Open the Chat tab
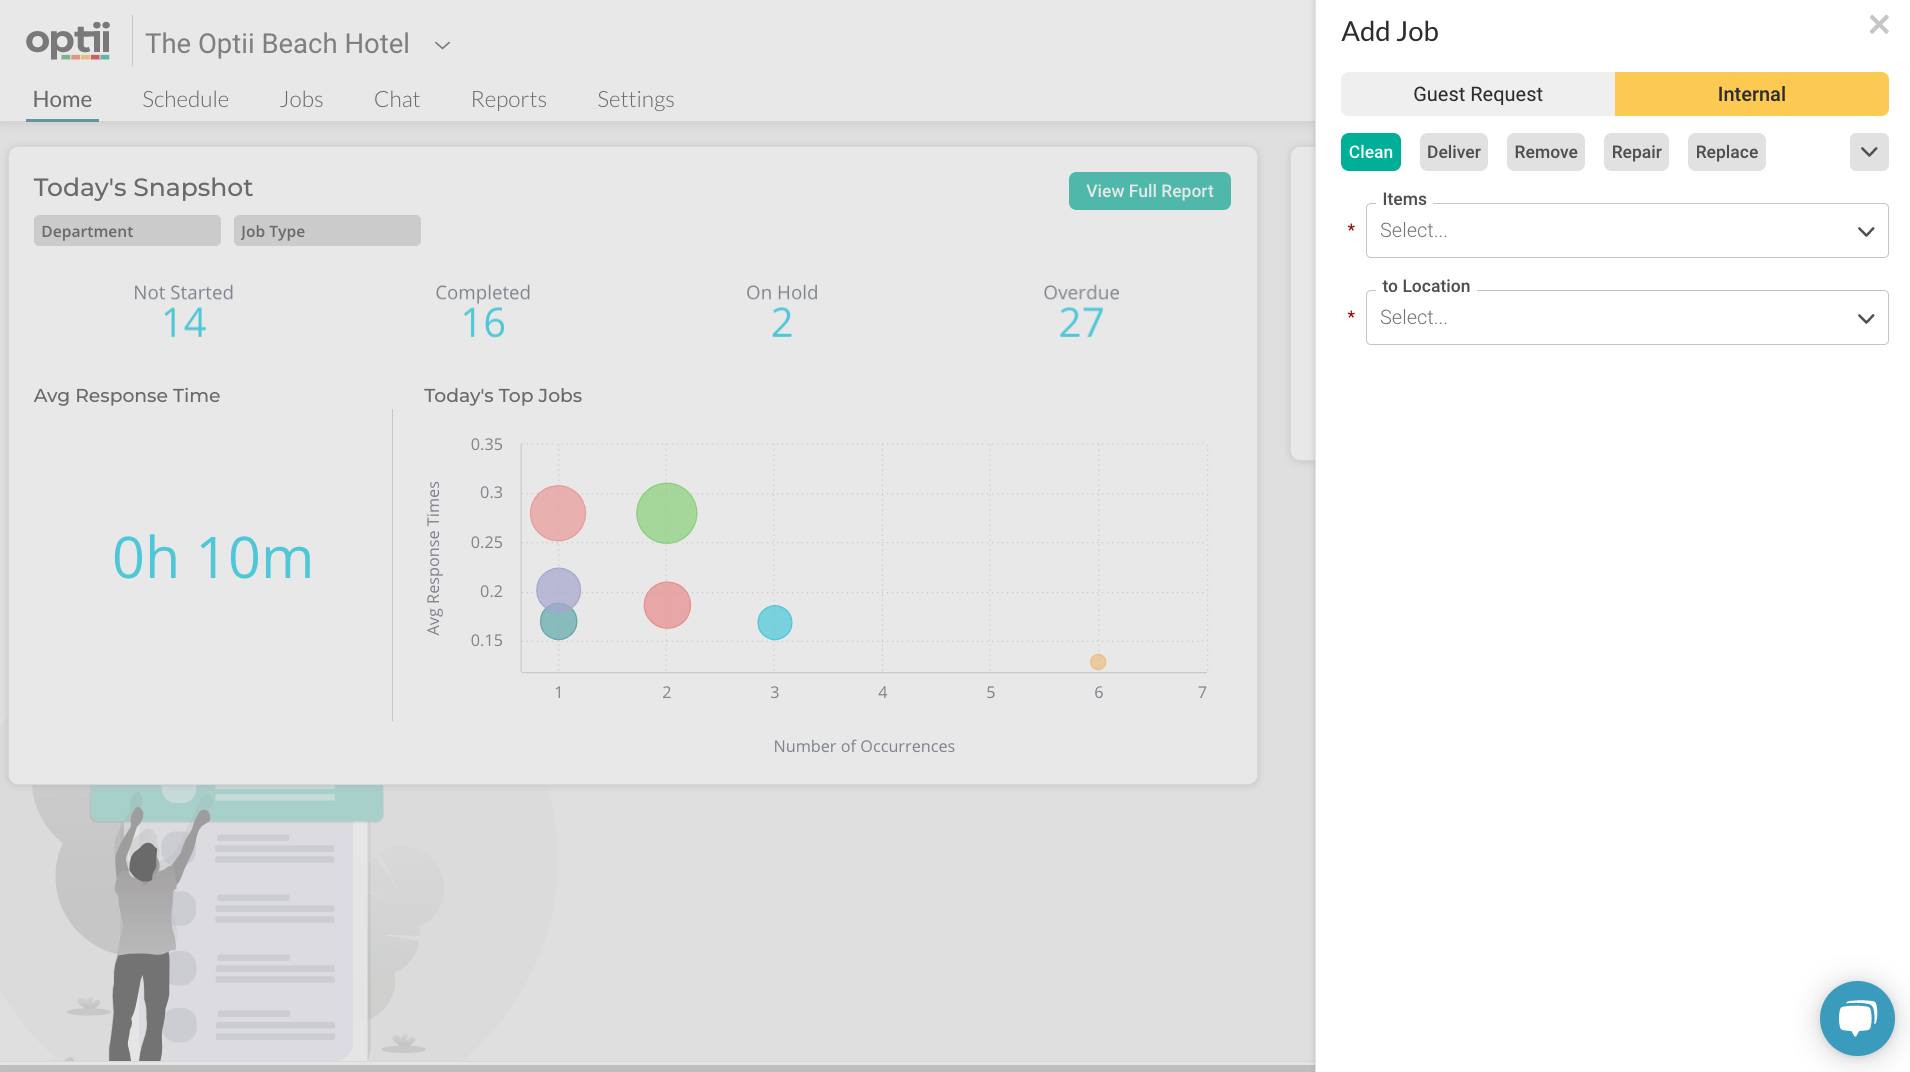 coord(396,99)
